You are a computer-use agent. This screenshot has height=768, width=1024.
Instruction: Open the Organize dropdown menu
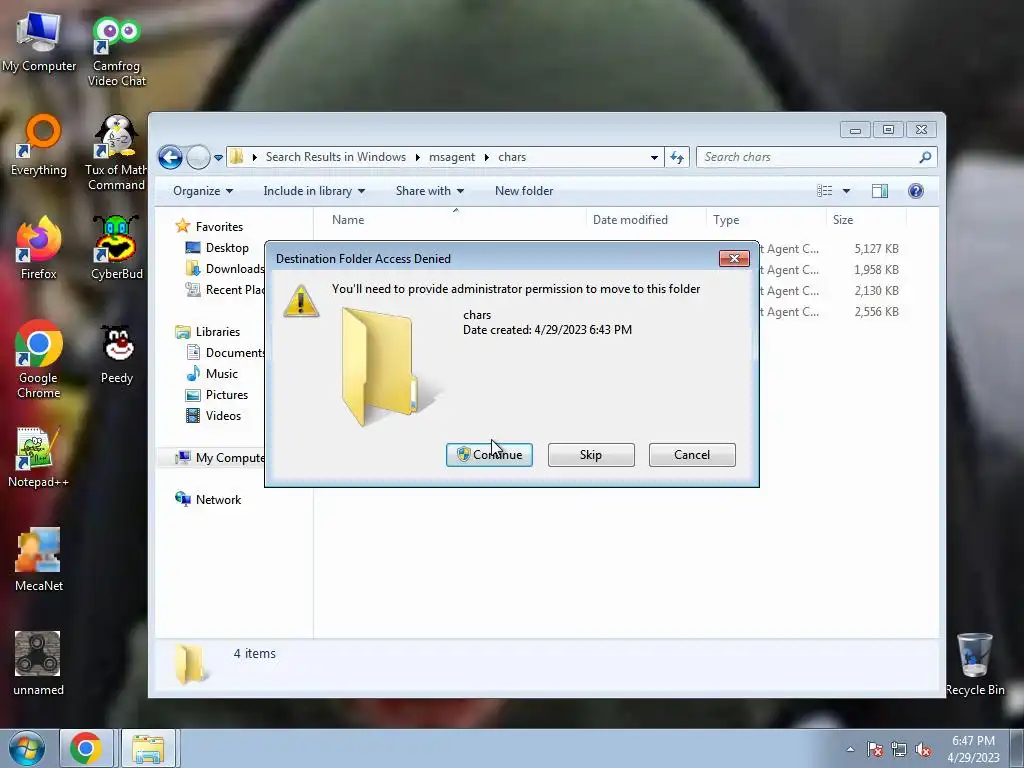[202, 191]
